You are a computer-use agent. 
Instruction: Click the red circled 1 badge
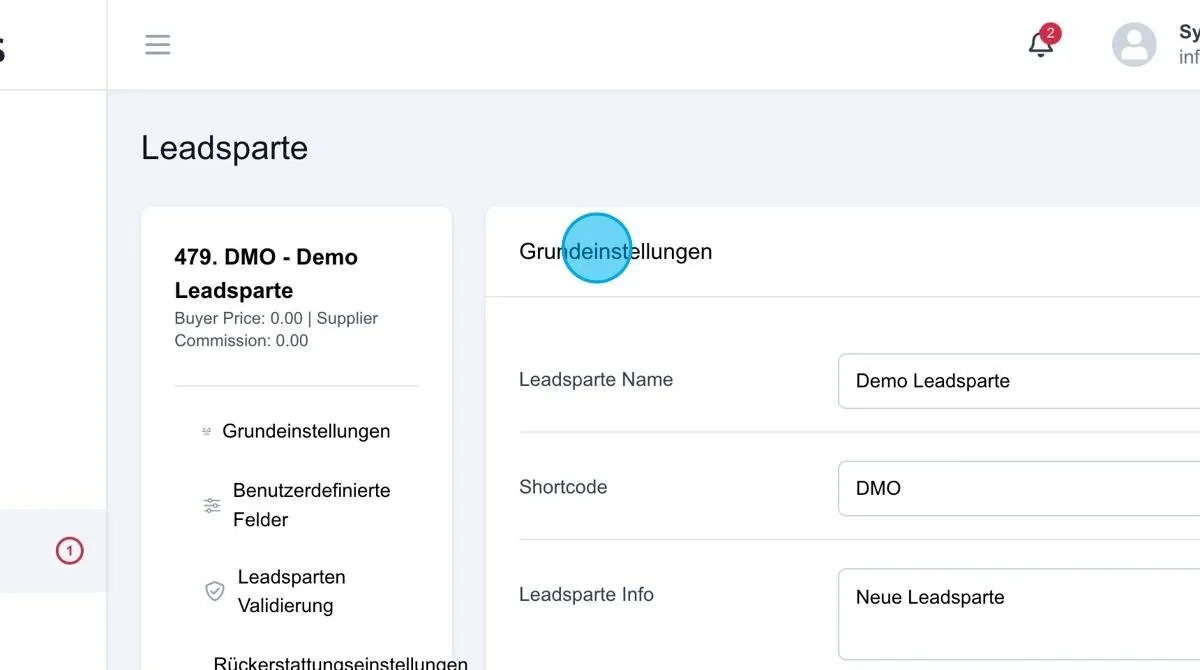(x=69, y=551)
